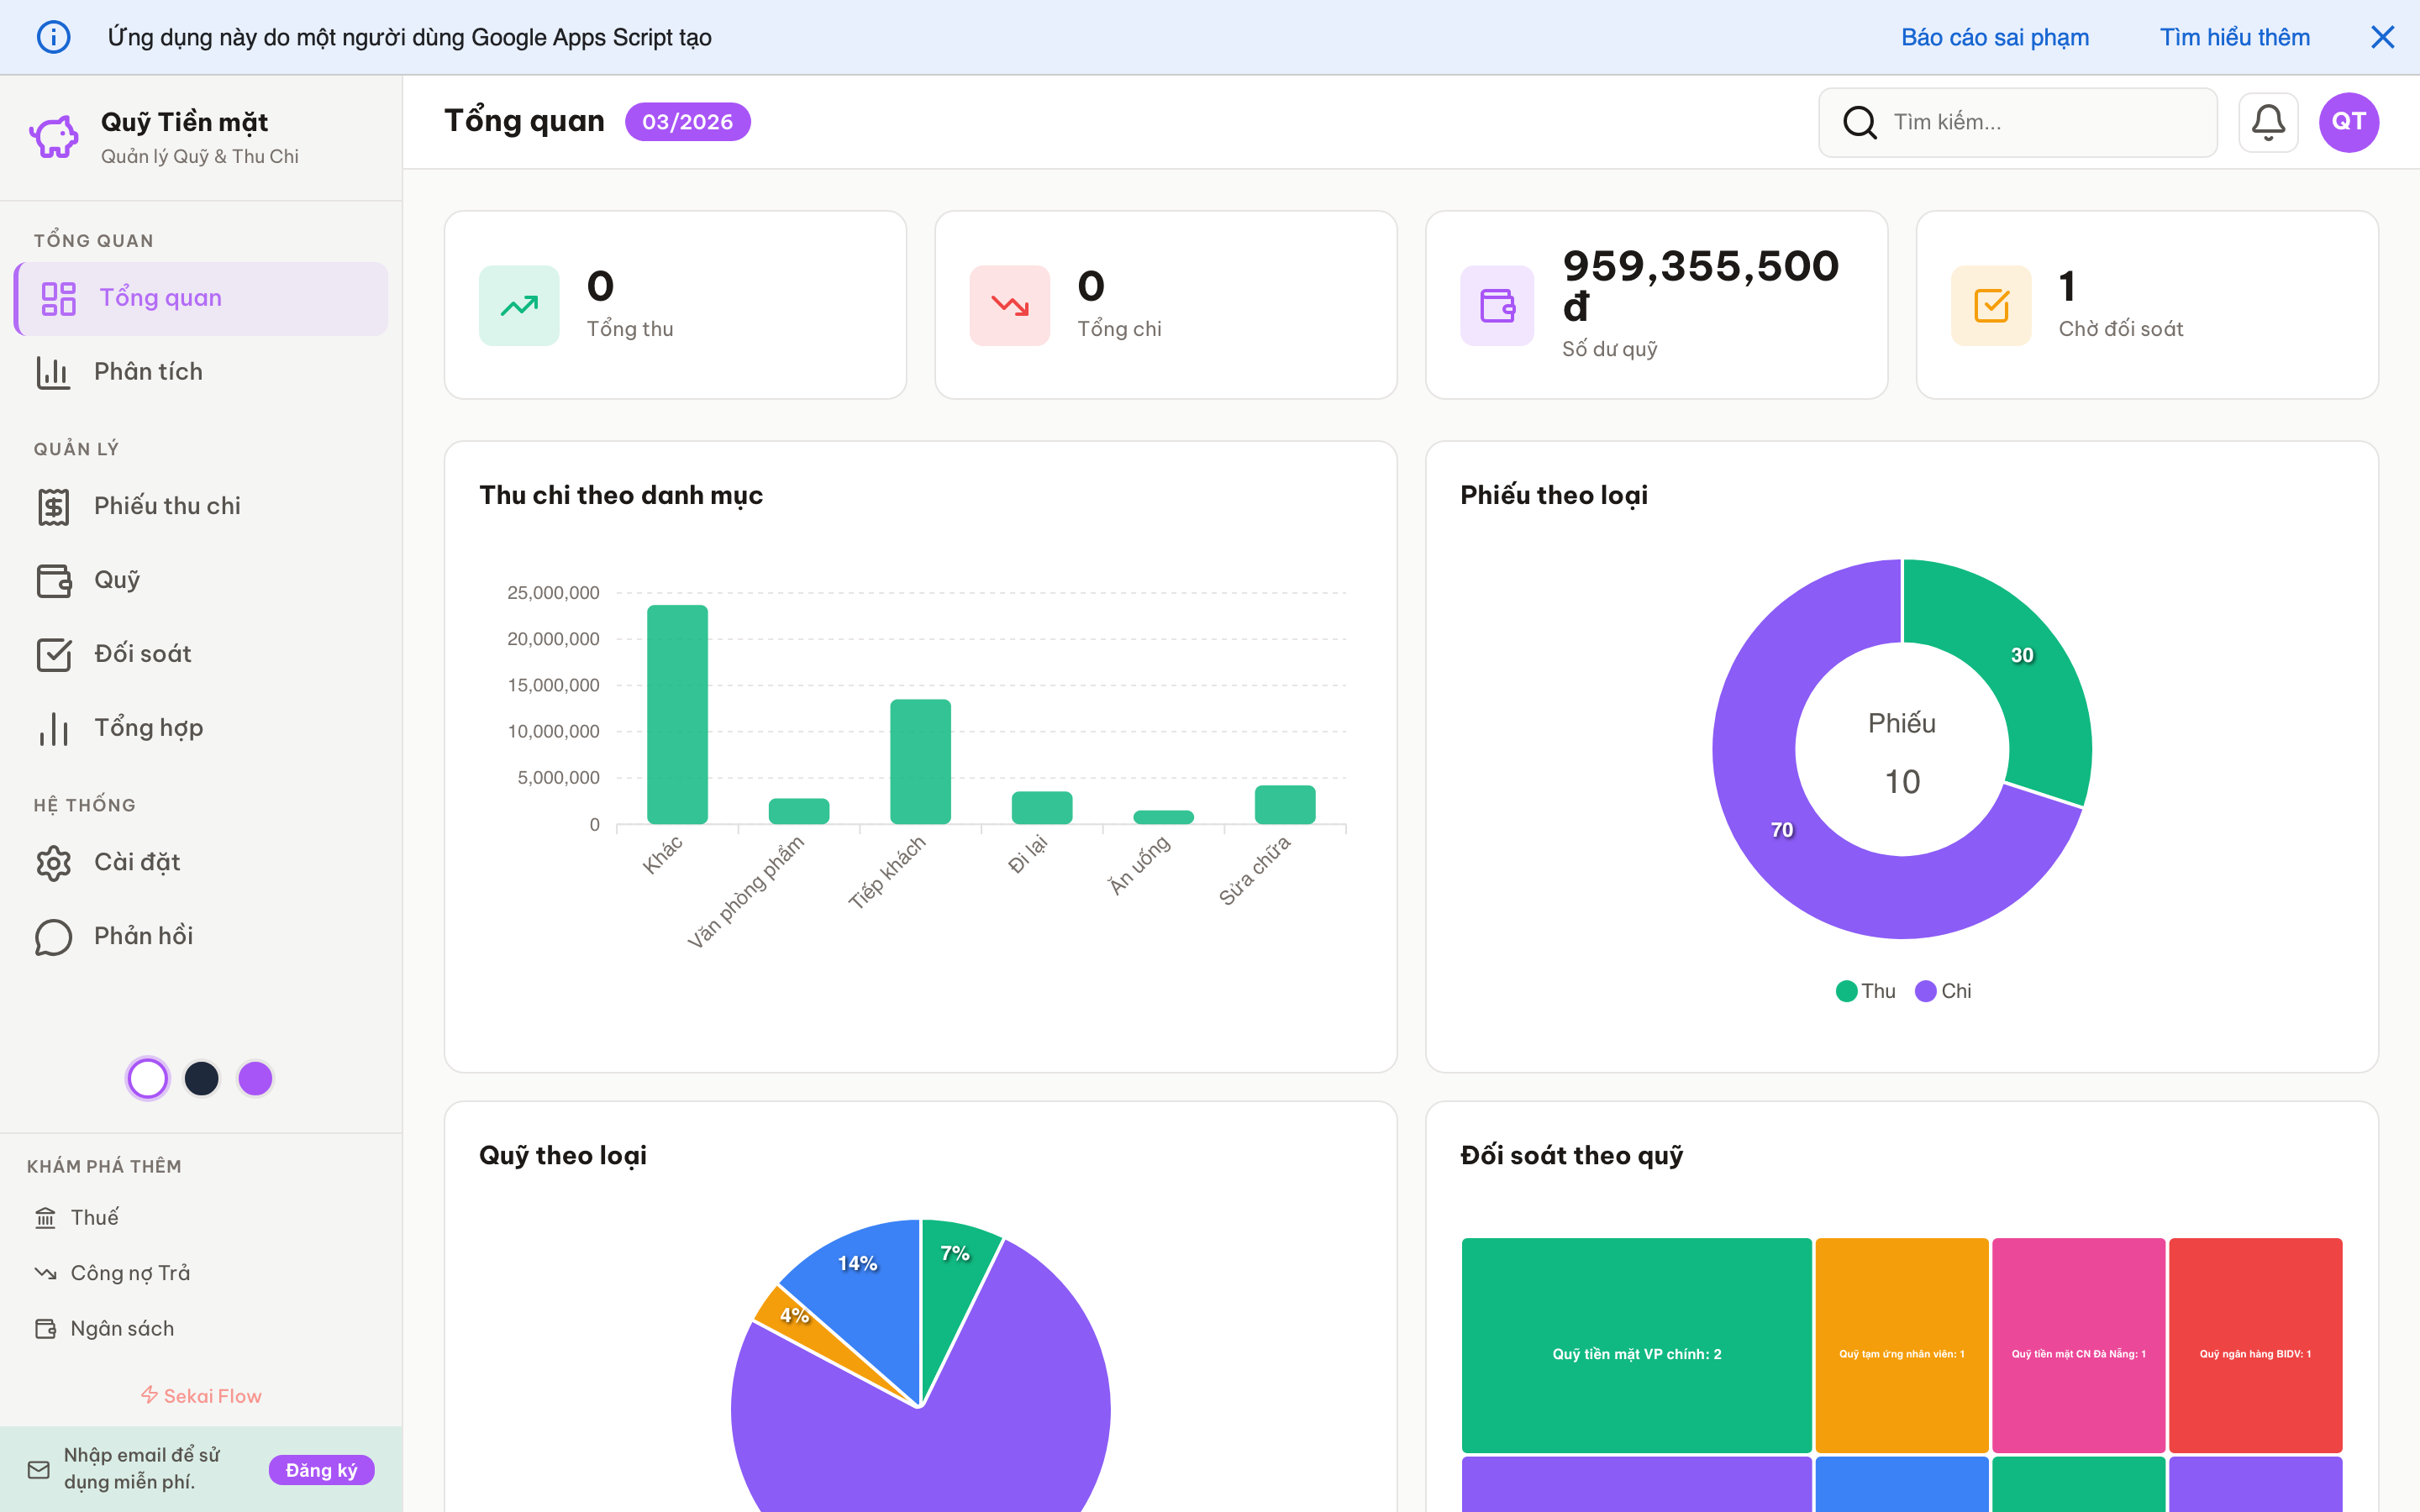The height and width of the screenshot is (1512, 2420).
Task: Open the Phiếu thu chi receipt page
Action: pyautogui.click(x=167, y=506)
